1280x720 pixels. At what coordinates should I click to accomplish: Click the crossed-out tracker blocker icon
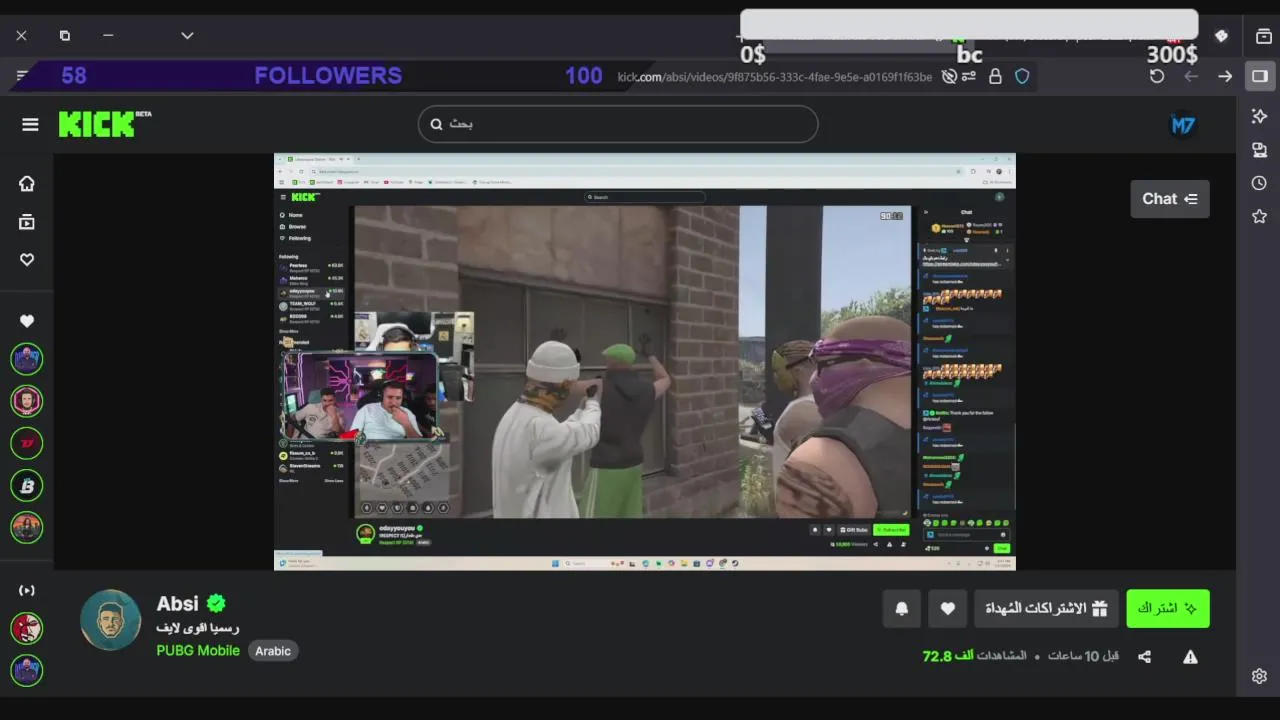tap(949, 76)
